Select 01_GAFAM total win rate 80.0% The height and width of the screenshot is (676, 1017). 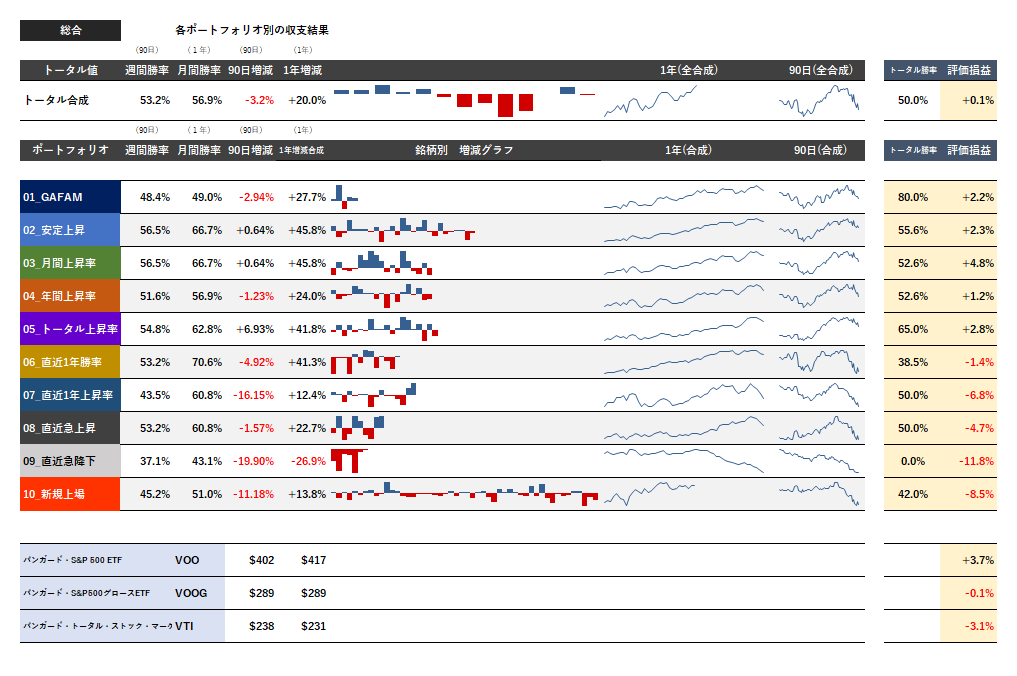pos(913,197)
